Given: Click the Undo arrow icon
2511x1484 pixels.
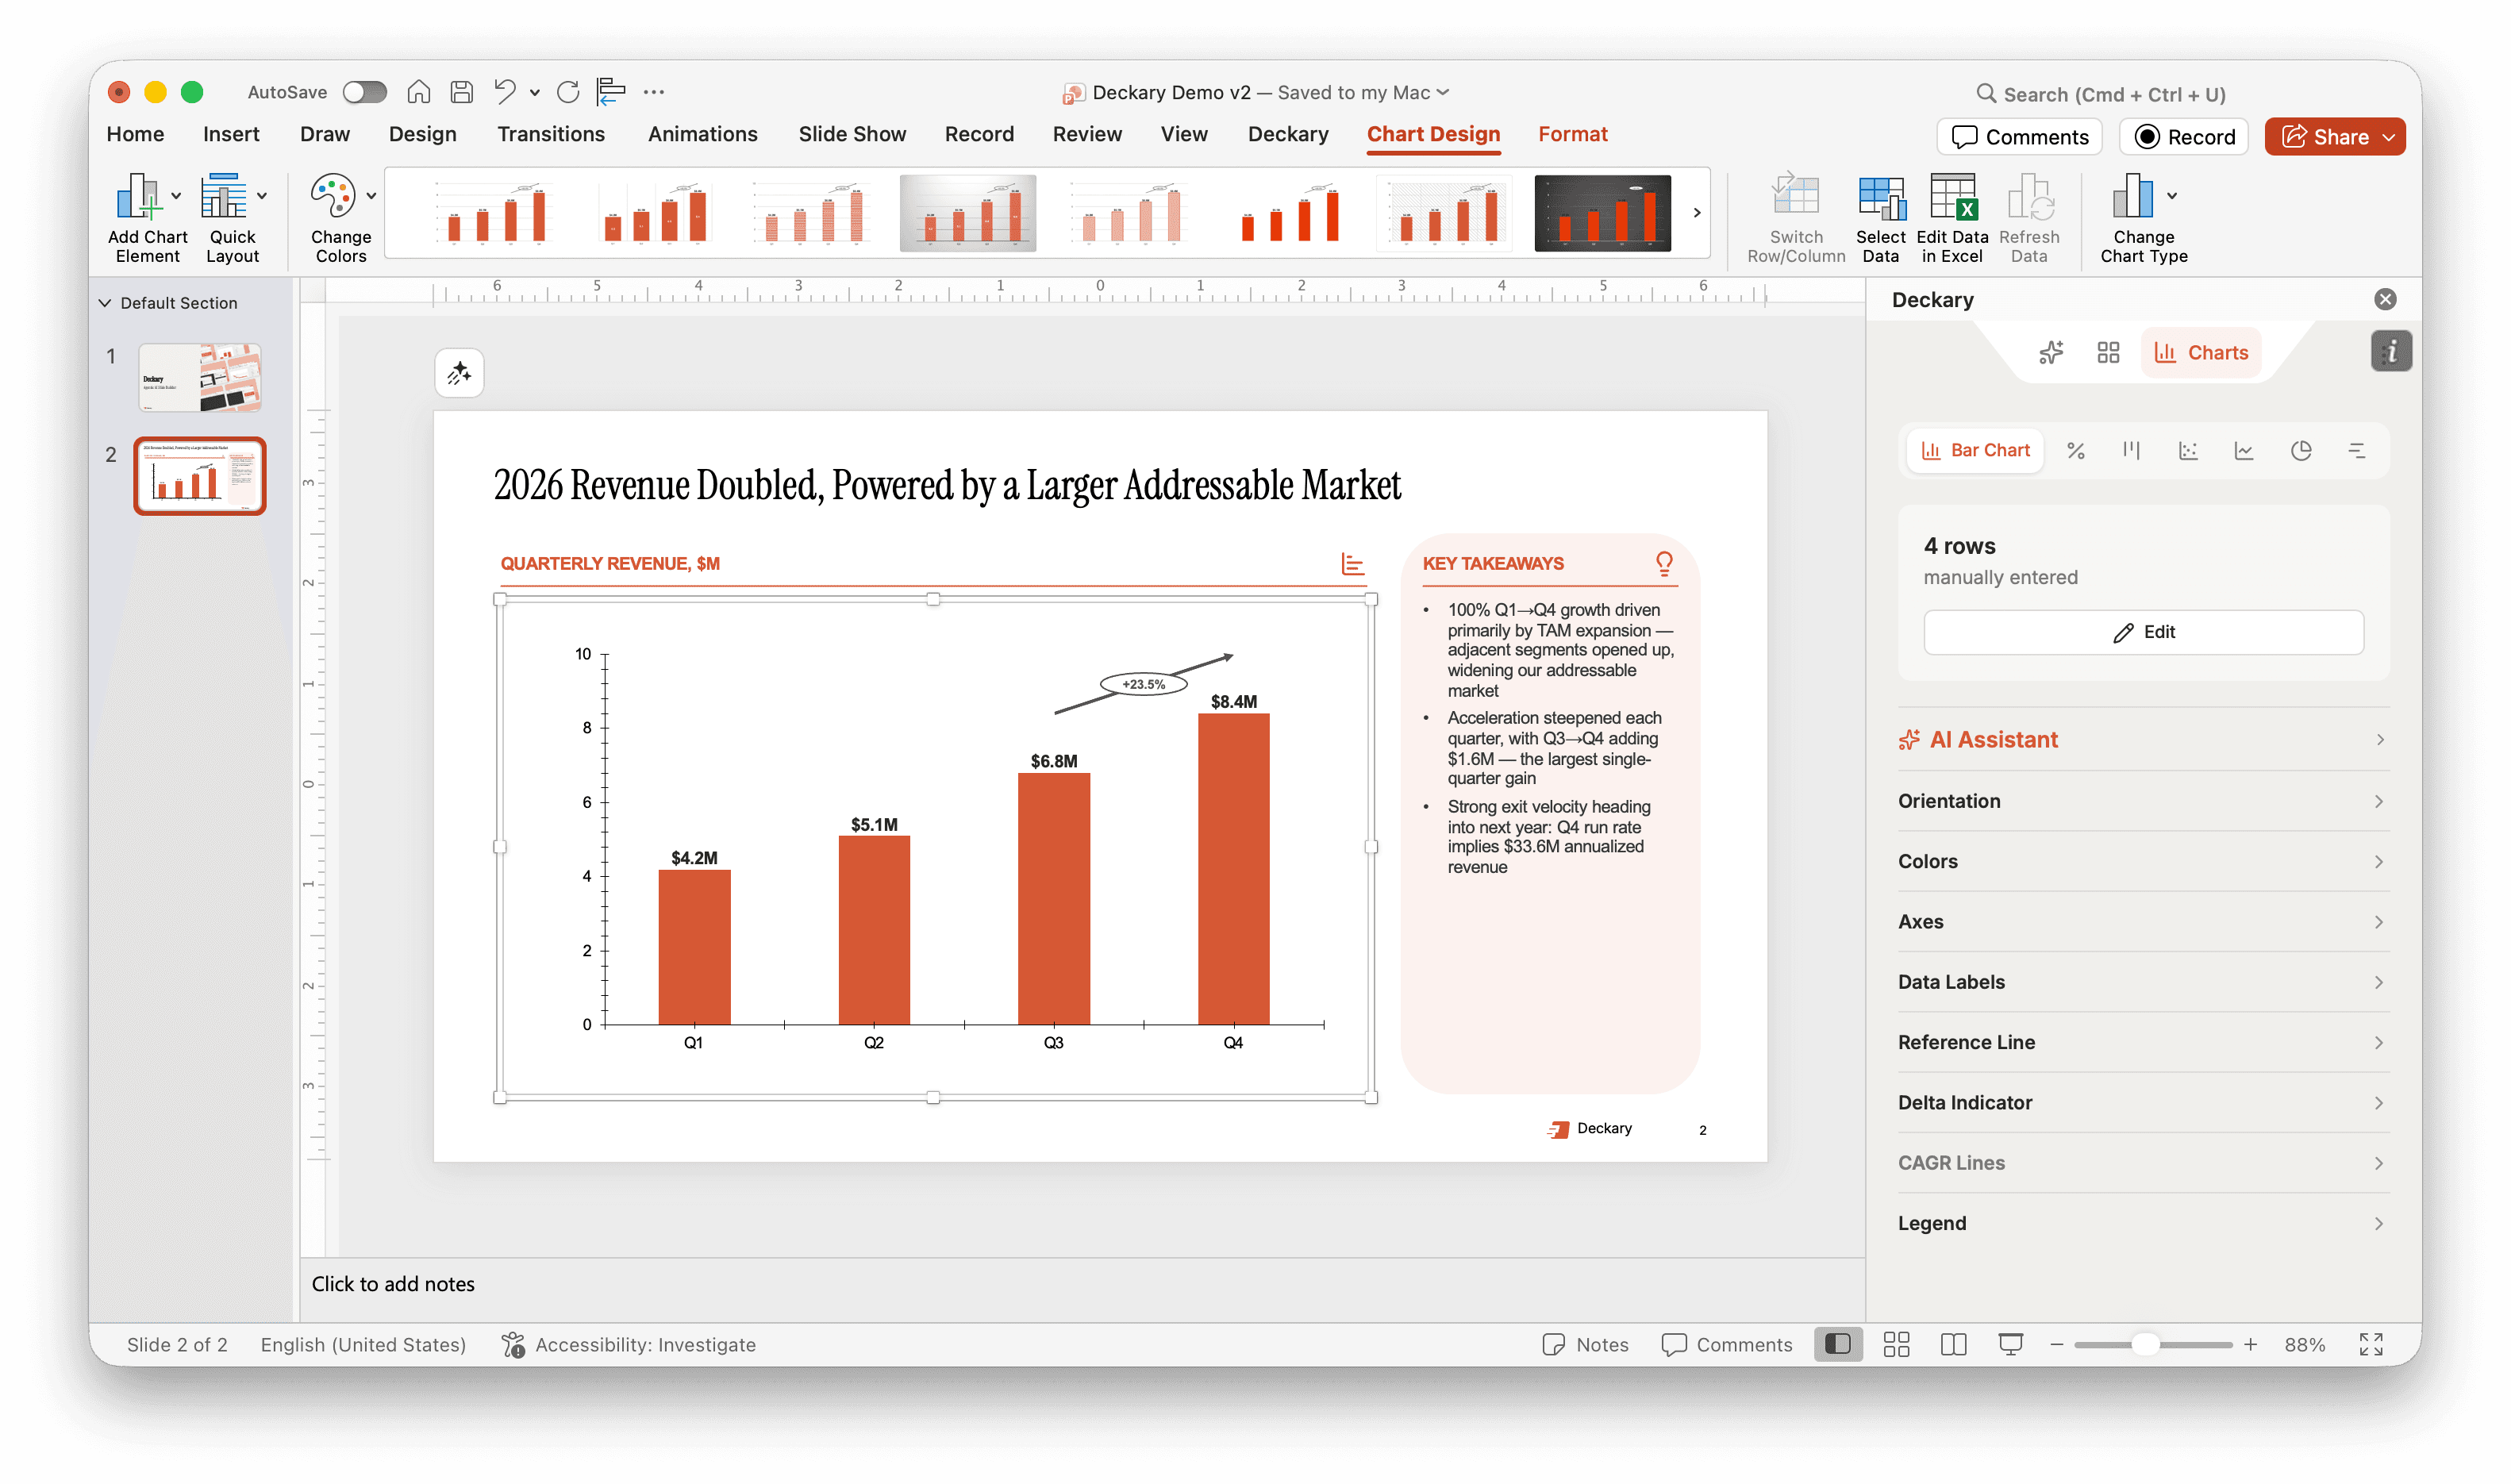Looking at the screenshot, I should (505, 92).
